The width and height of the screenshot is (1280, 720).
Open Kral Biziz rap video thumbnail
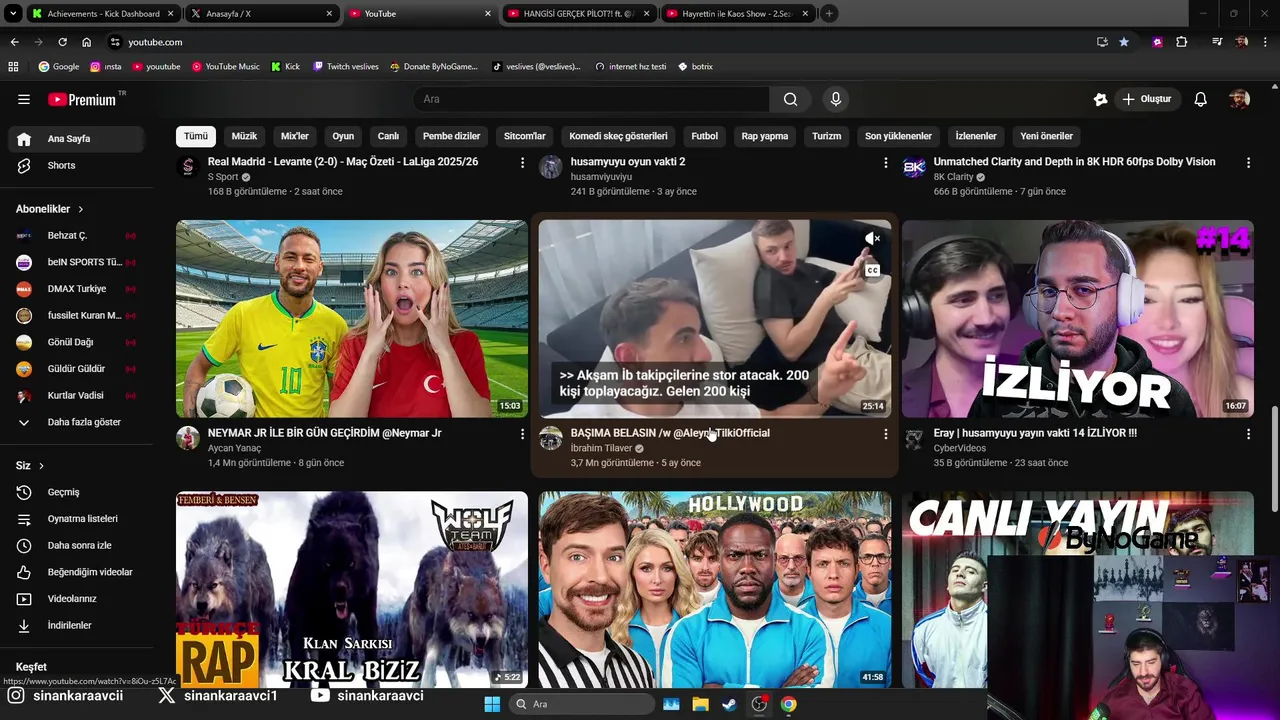(352, 590)
